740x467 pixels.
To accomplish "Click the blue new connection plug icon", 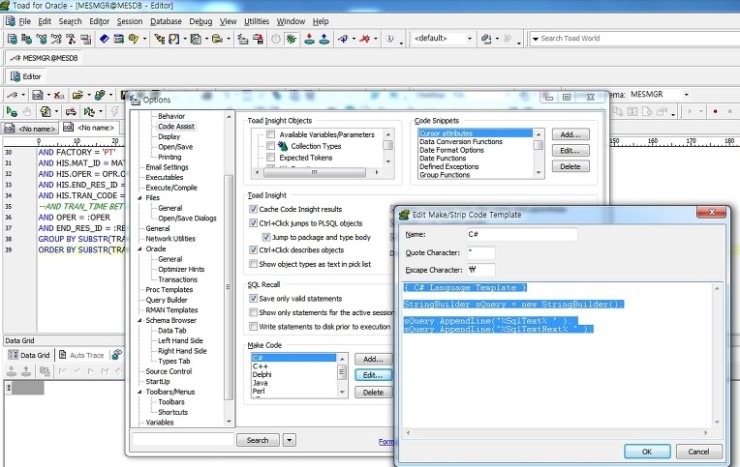I will click(x=343, y=39).
